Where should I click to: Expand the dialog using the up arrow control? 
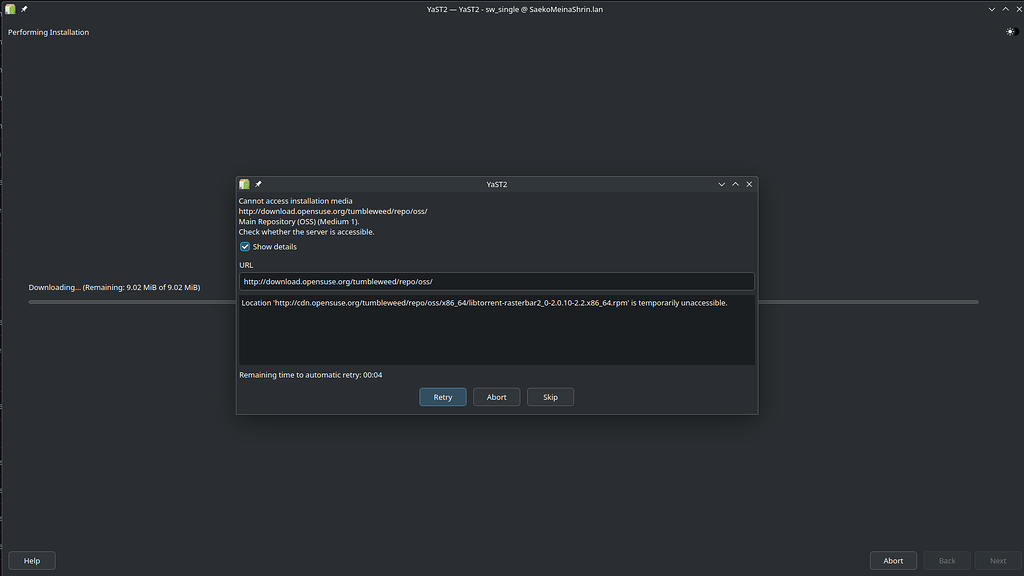click(x=735, y=184)
